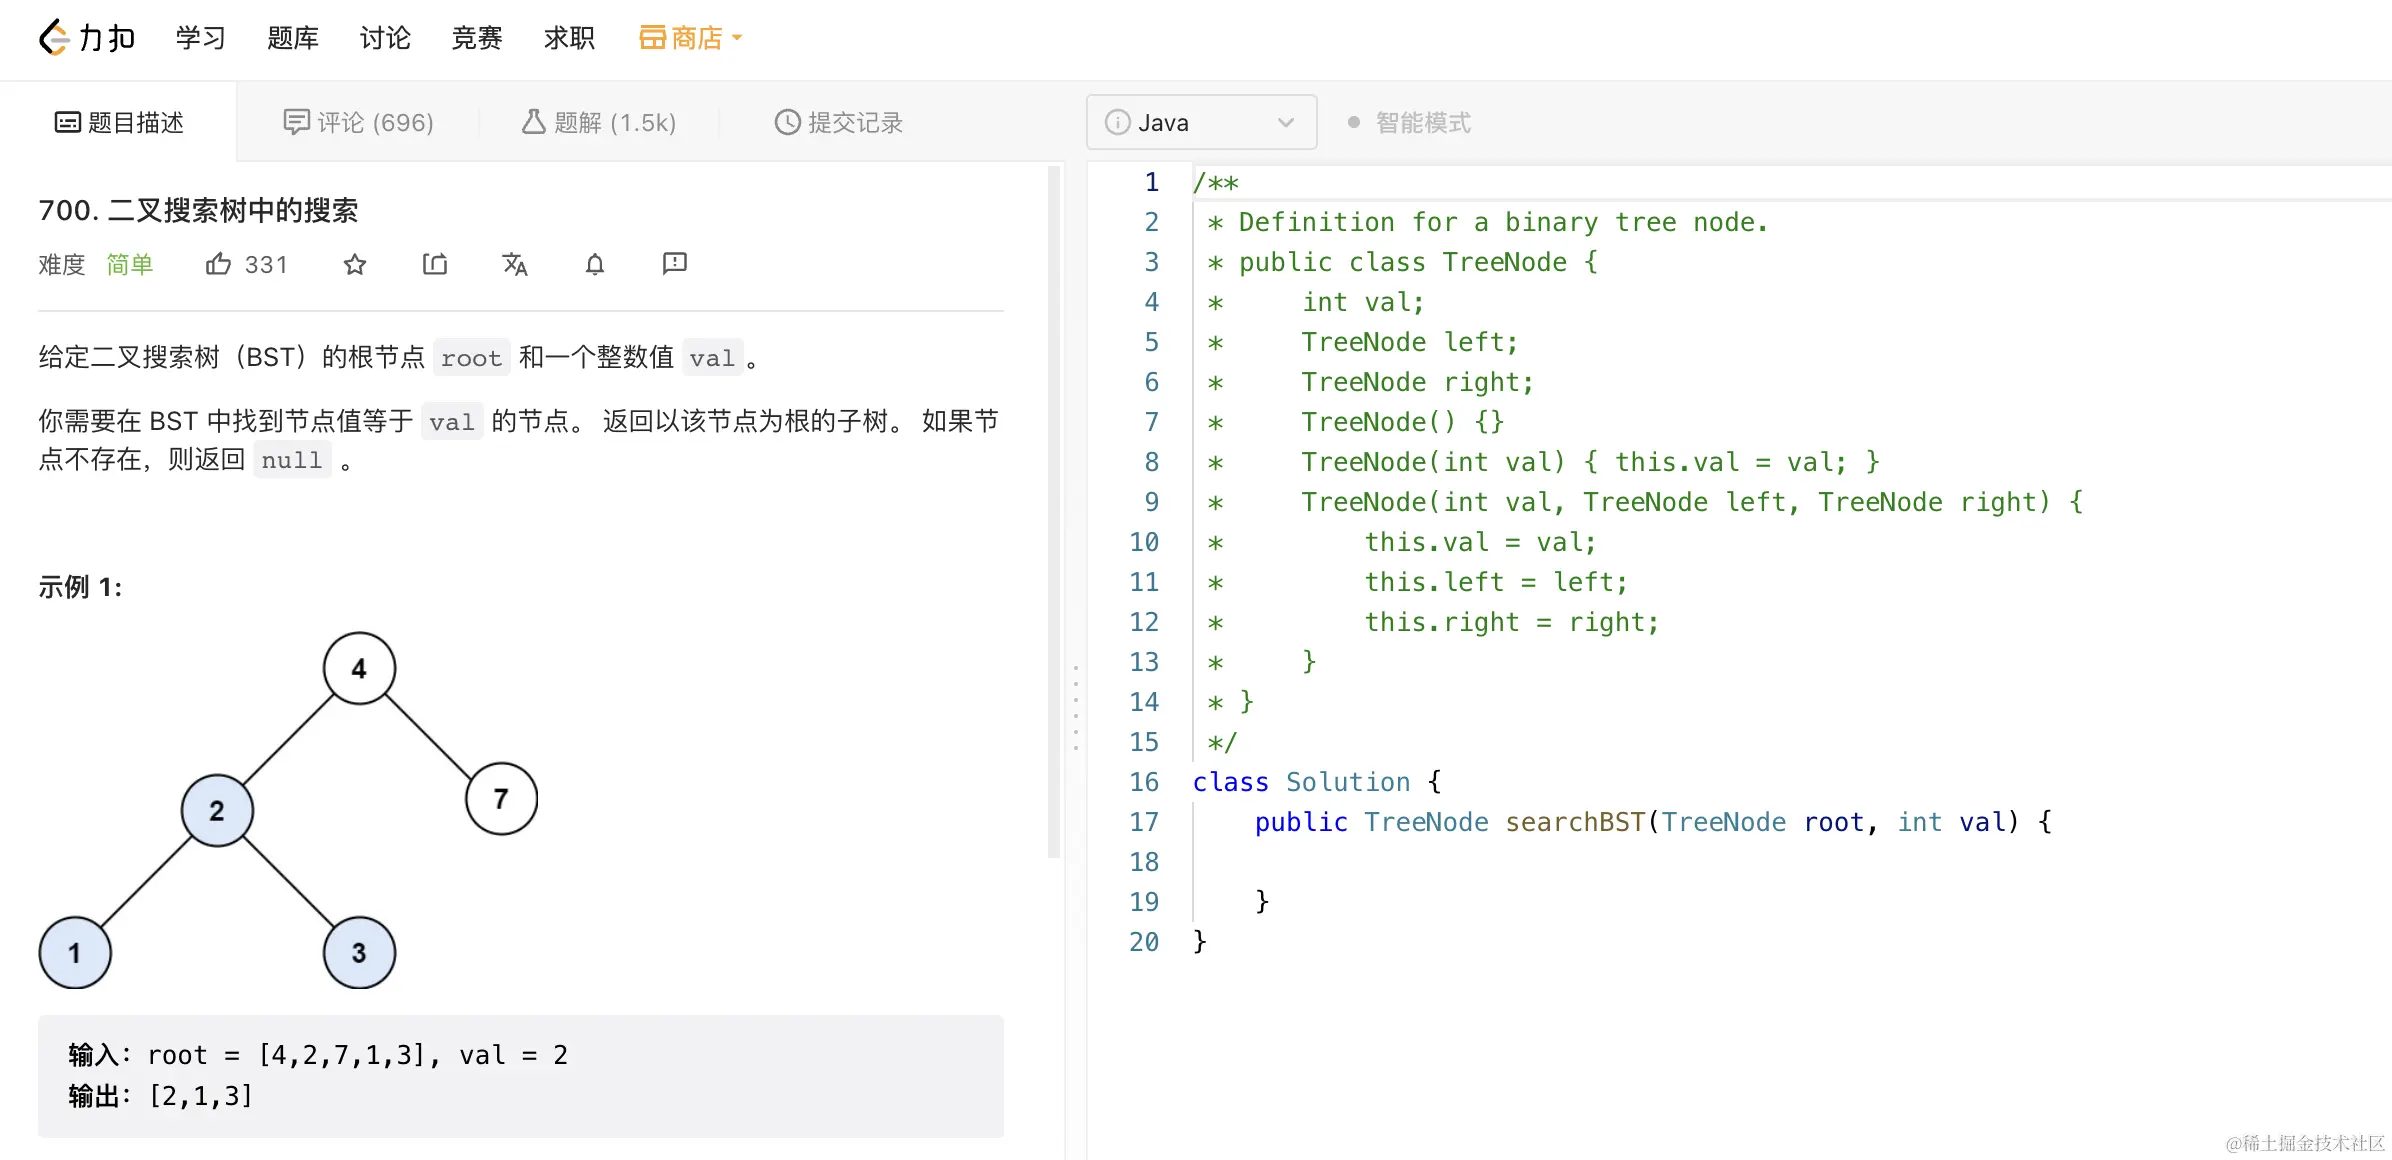Click the share icon
Viewport: 2392px width, 1160px height.
point(435,264)
